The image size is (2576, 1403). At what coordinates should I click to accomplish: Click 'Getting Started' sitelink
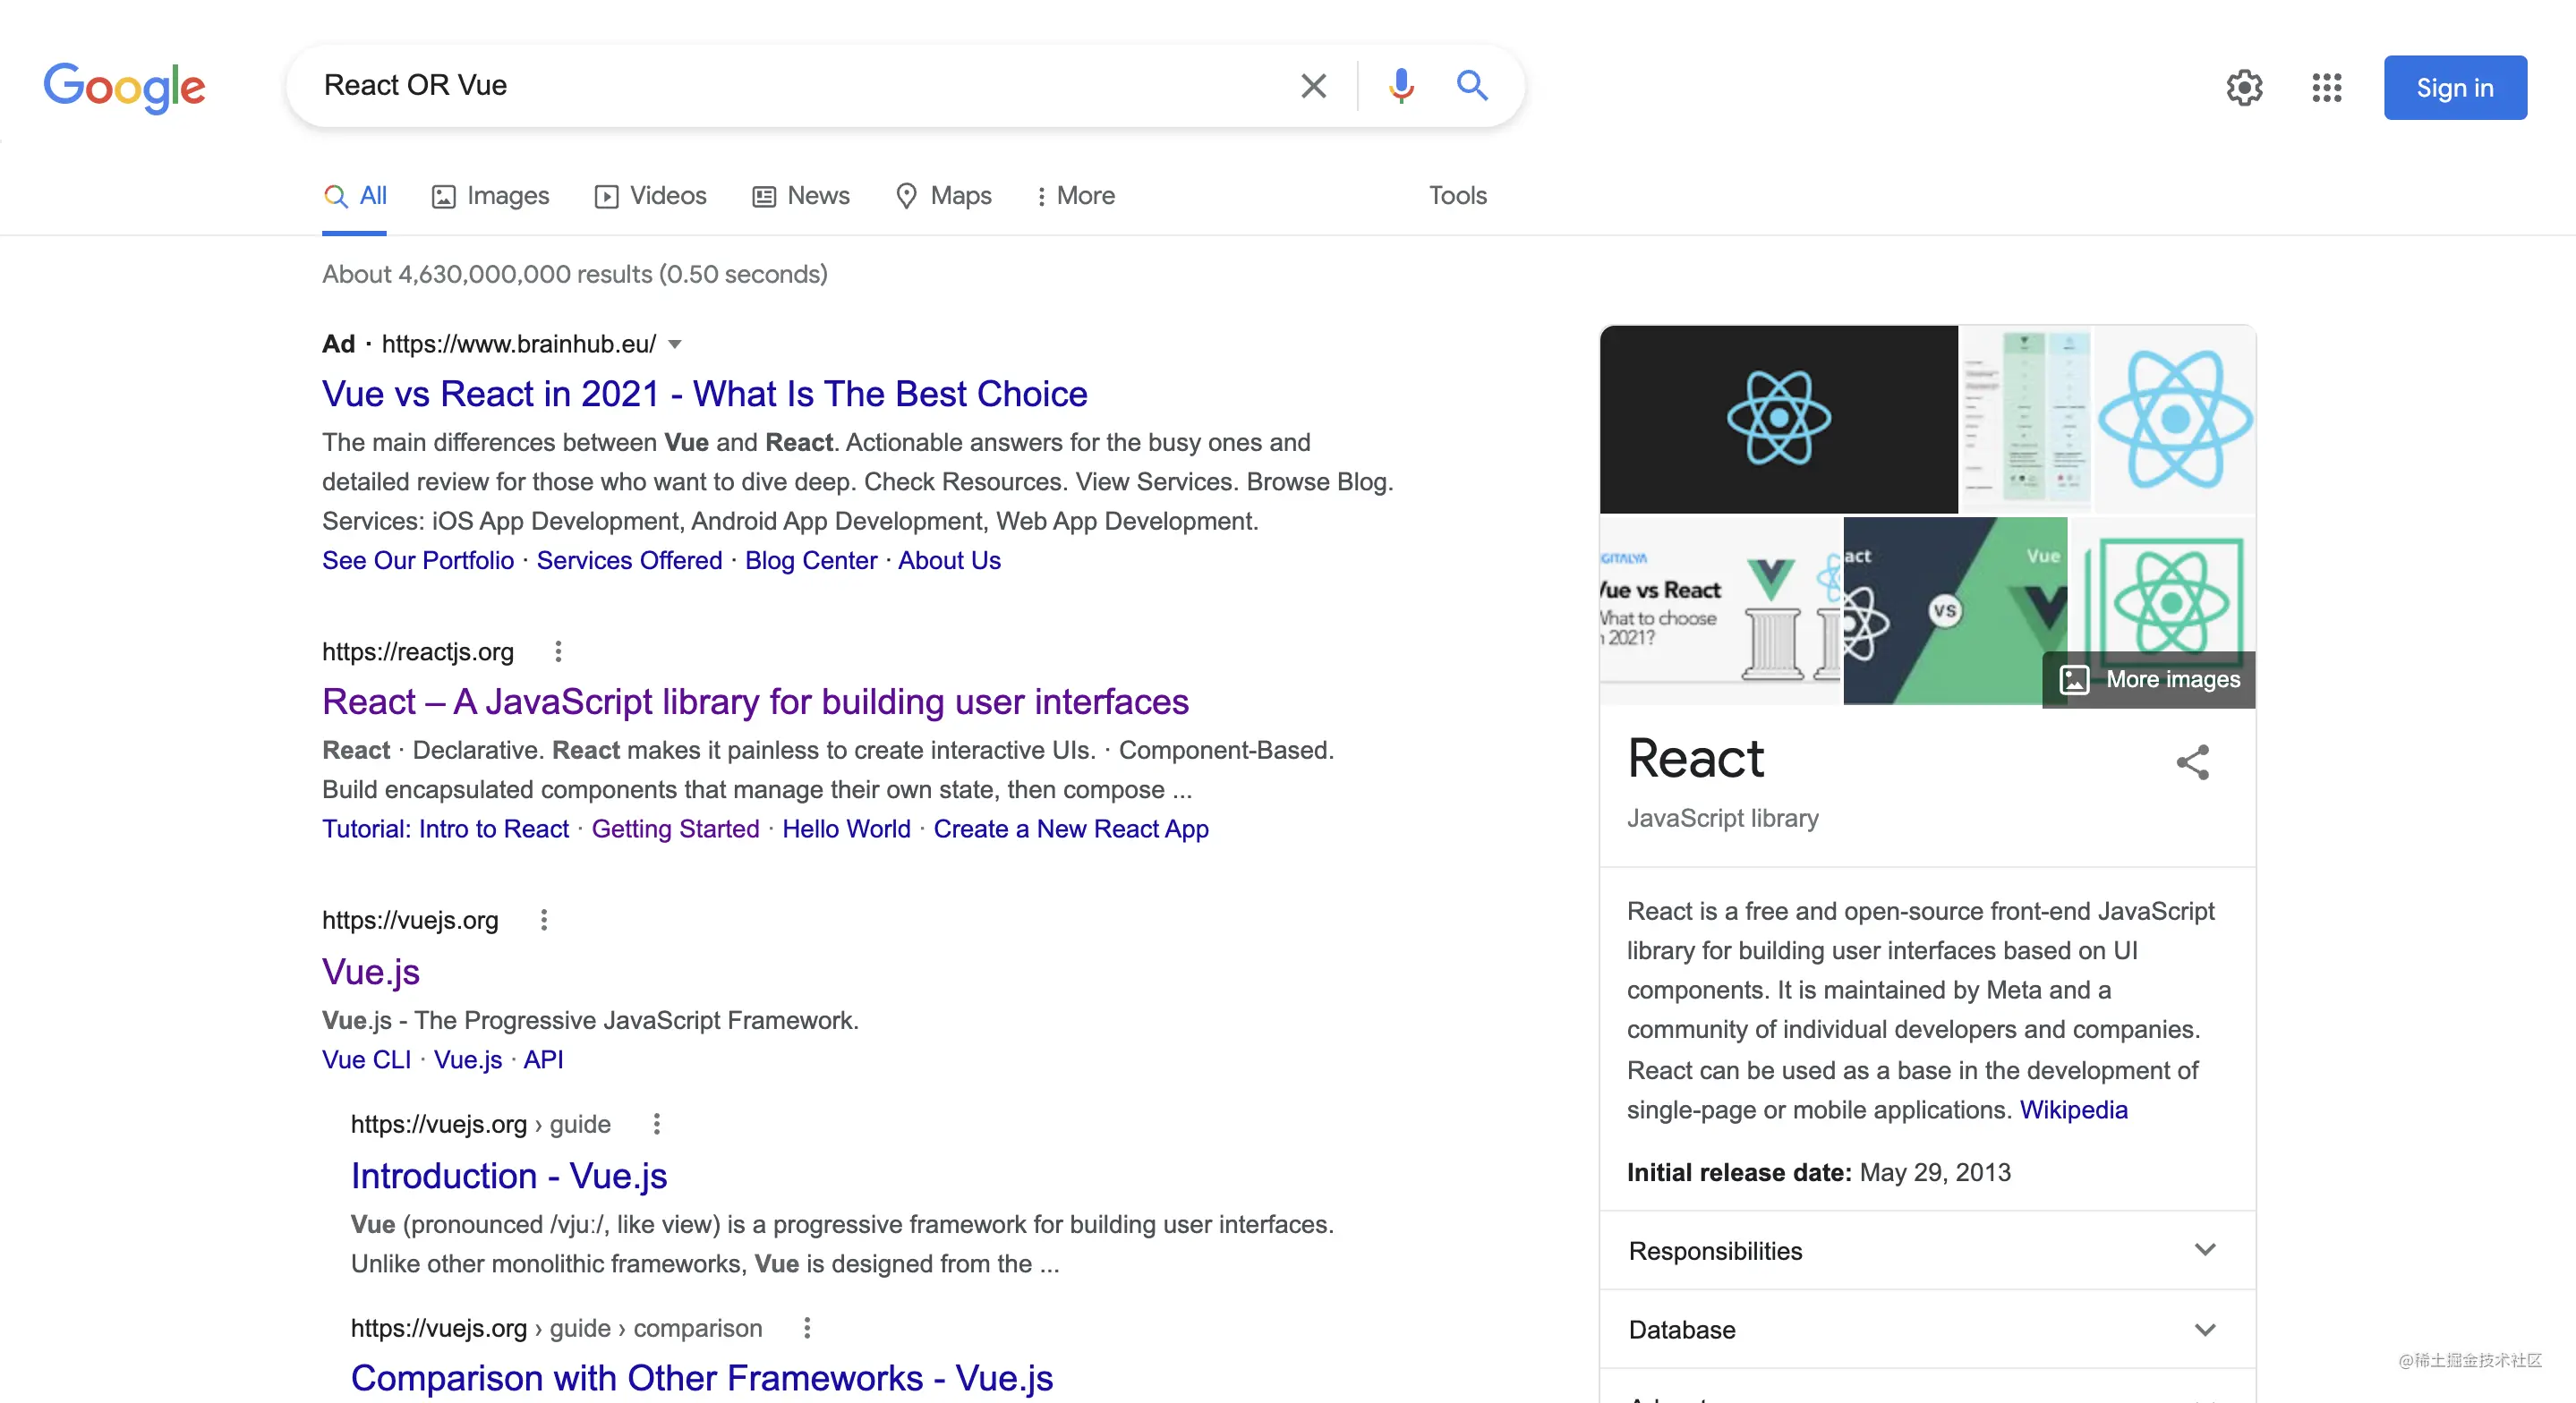point(675,829)
